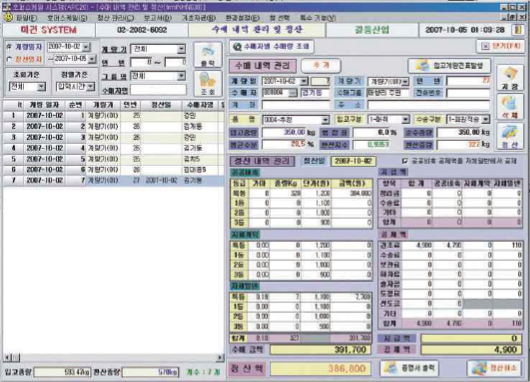Open the 품명 dropdown list
Viewport: 530px width, 382px height.
(x=325, y=120)
